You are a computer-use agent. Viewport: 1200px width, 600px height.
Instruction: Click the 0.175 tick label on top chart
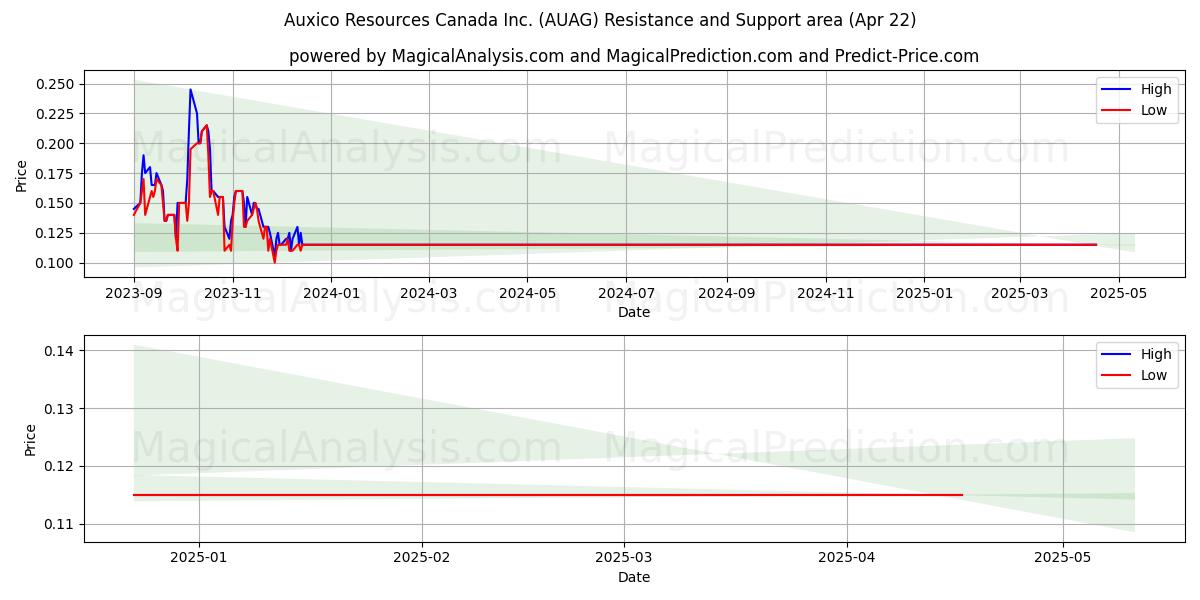[x=55, y=174]
